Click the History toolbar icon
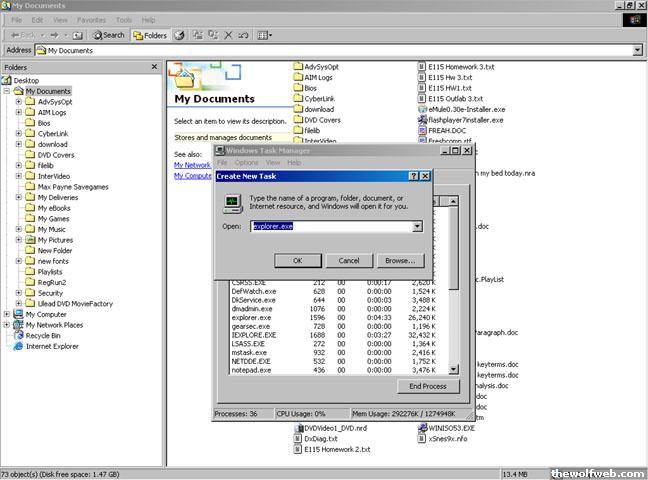Viewport: 648px width, 480px height. (180, 35)
